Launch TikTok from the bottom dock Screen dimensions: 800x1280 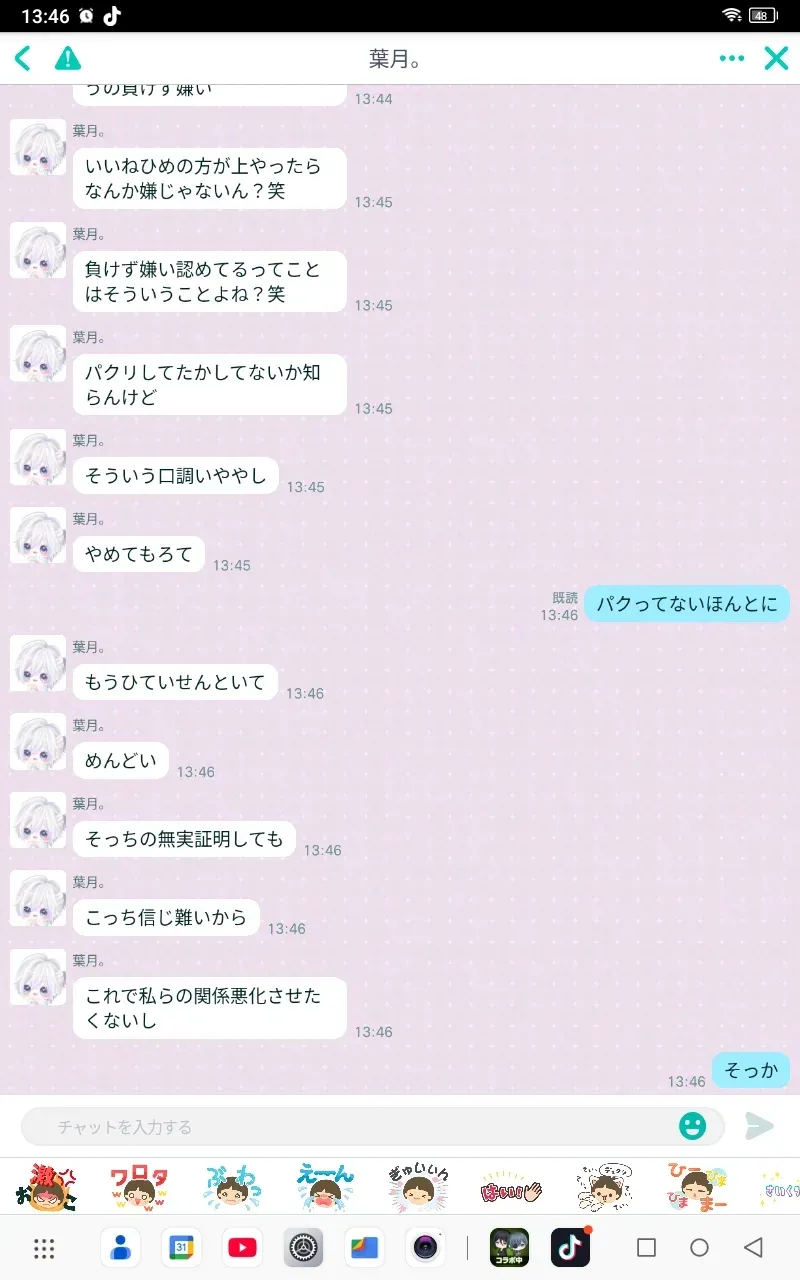[x=570, y=1247]
